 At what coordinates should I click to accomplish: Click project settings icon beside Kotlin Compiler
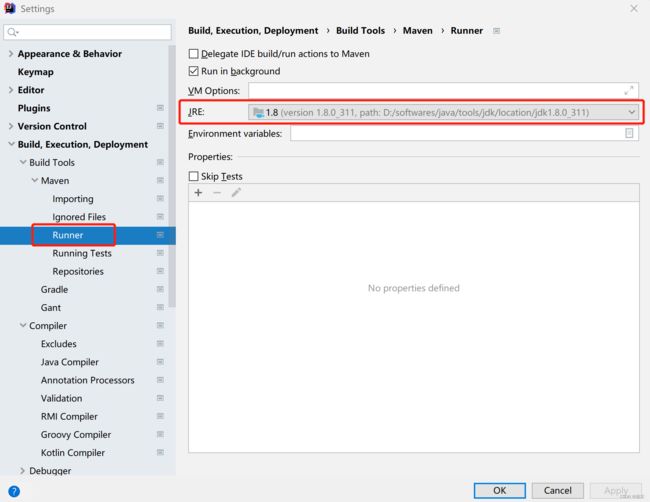click(160, 452)
